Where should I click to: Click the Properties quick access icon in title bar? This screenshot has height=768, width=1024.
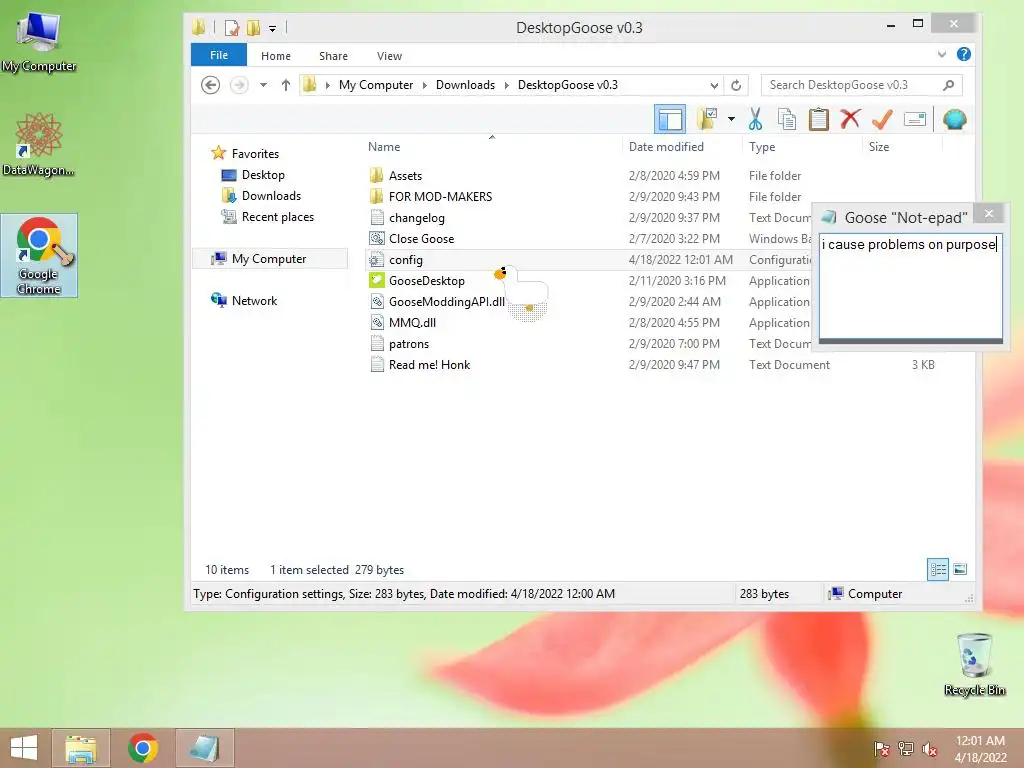[232, 27]
